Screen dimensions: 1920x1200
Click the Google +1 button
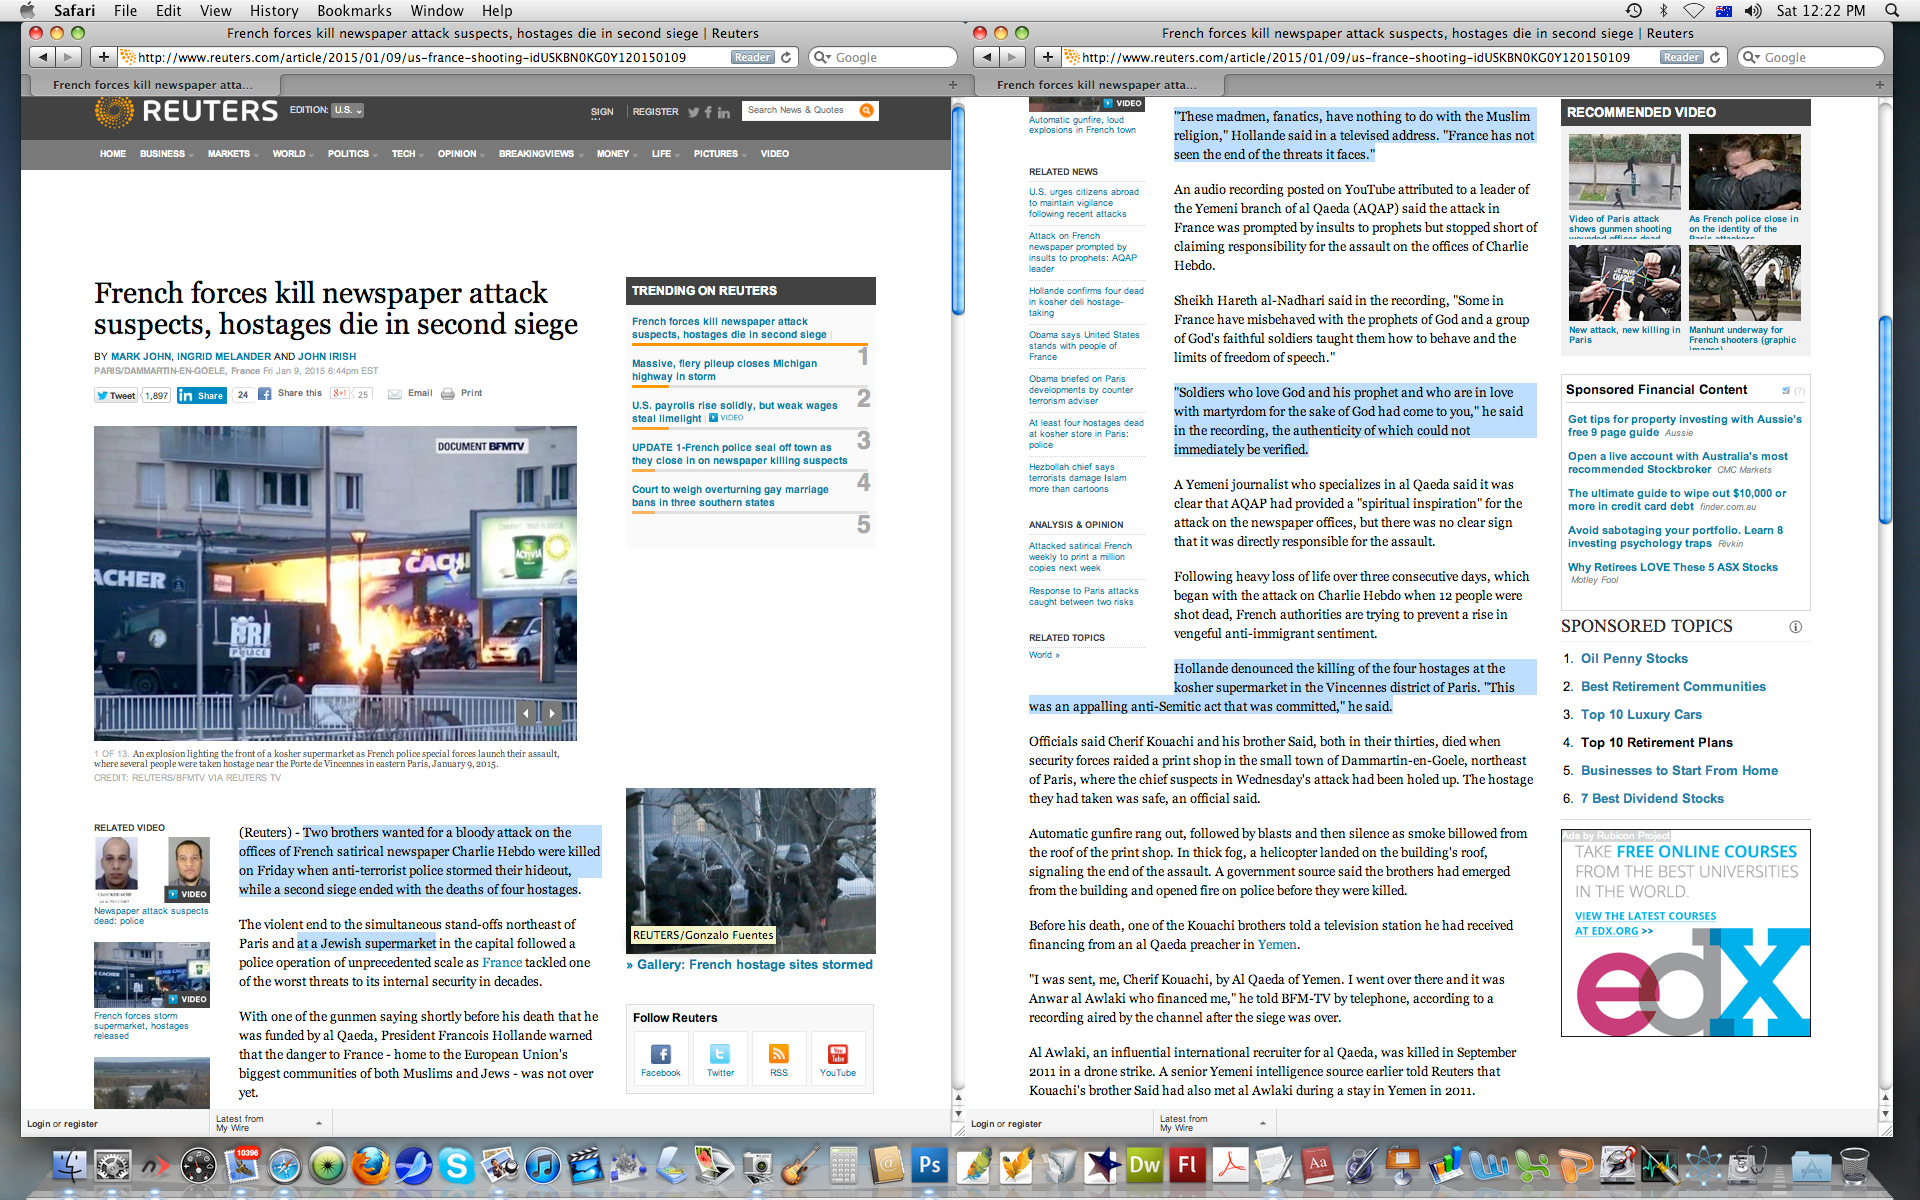point(340,394)
